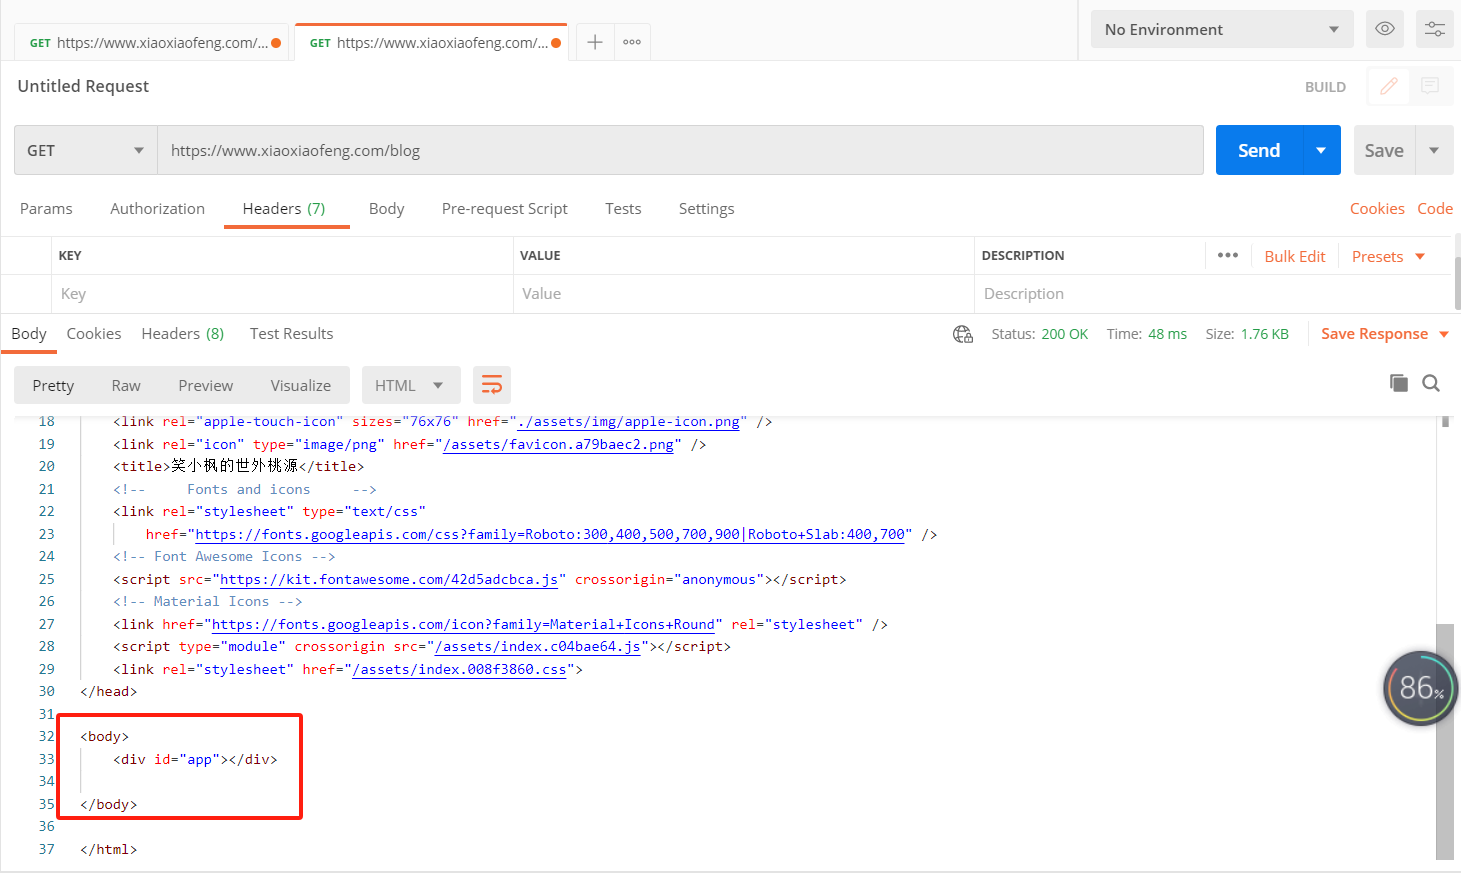This screenshot has width=1461, height=876.
Task: Copy response body with copy icon
Action: click(x=1399, y=383)
